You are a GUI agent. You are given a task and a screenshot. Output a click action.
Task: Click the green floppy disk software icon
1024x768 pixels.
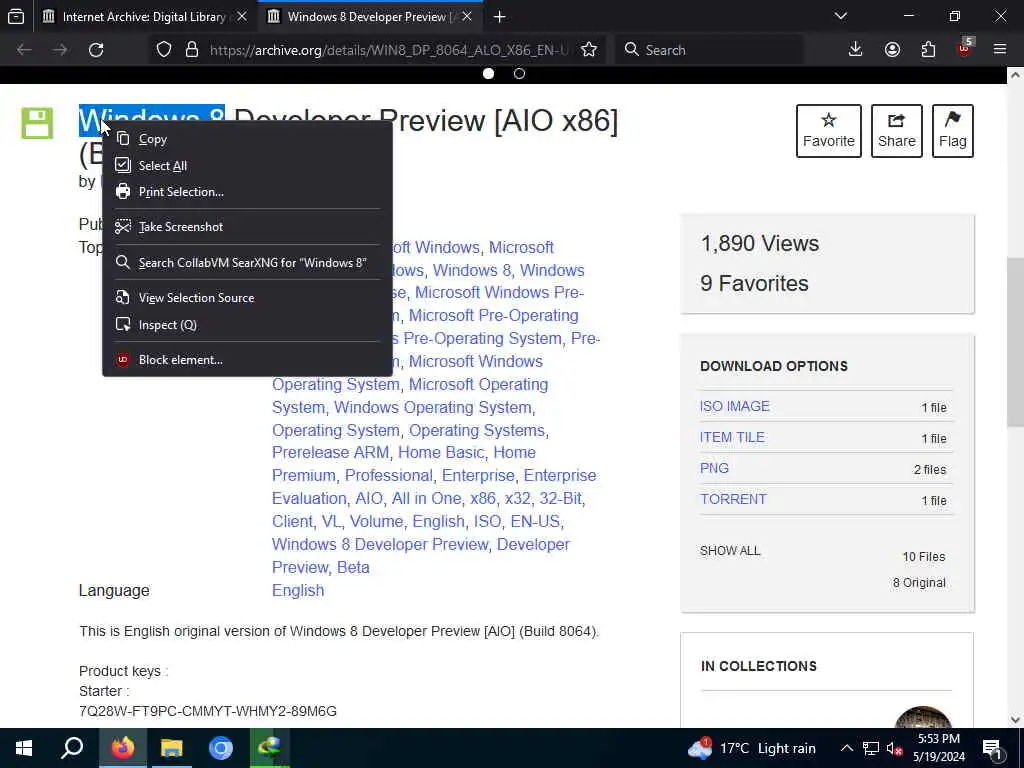click(x=37, y=123)
